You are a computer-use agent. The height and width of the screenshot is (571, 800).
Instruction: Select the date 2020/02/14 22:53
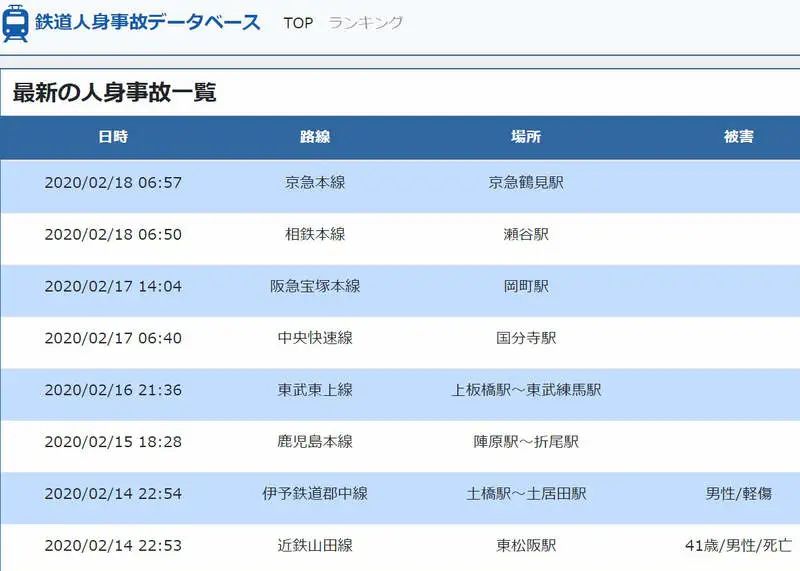113,546
